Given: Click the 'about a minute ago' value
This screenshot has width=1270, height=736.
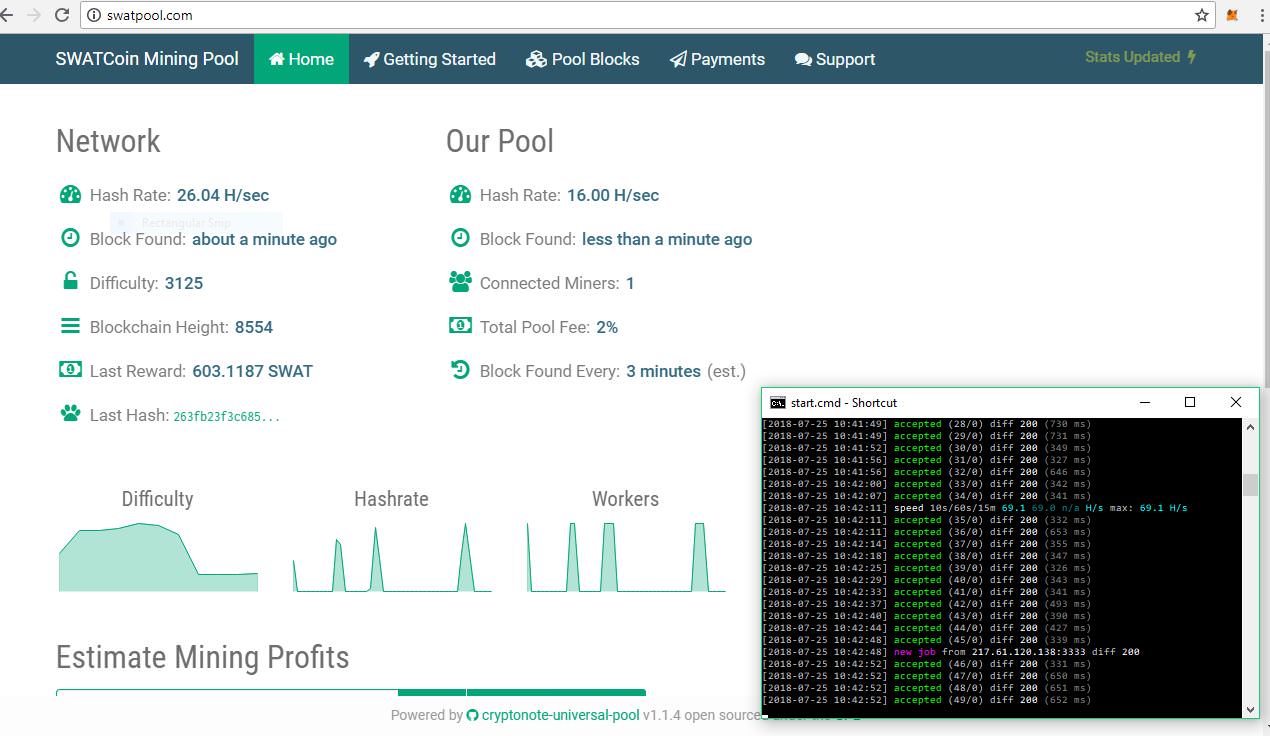Looking at the screenshot, I should coord(264,239).
